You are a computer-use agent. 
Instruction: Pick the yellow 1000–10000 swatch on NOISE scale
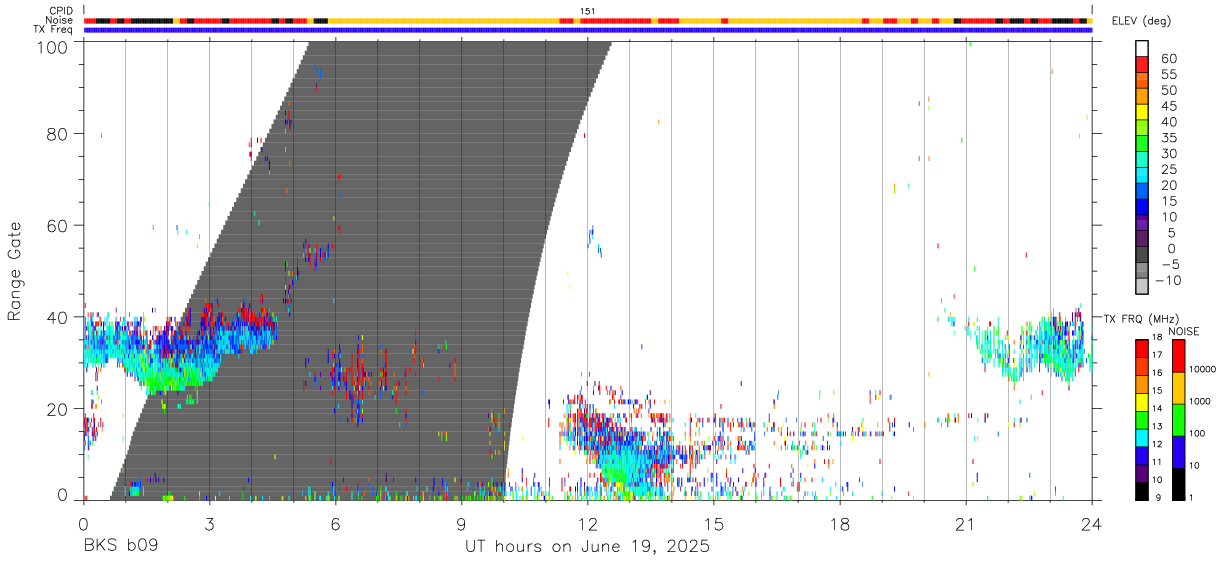point(1178,387)
